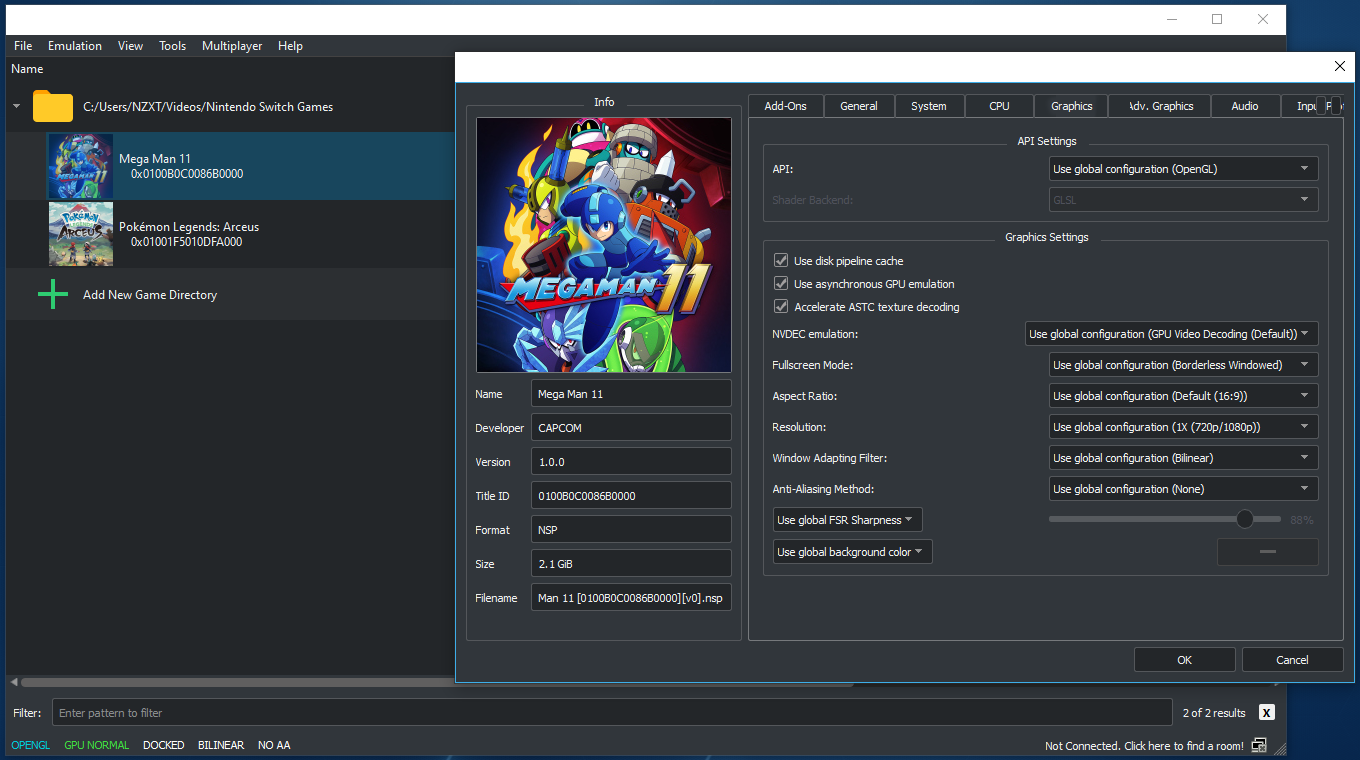The image size is (1360, 760).
Task: Toggle the GPU NORMAL status button
Action: pyautogui.click(x=97, y=745)
